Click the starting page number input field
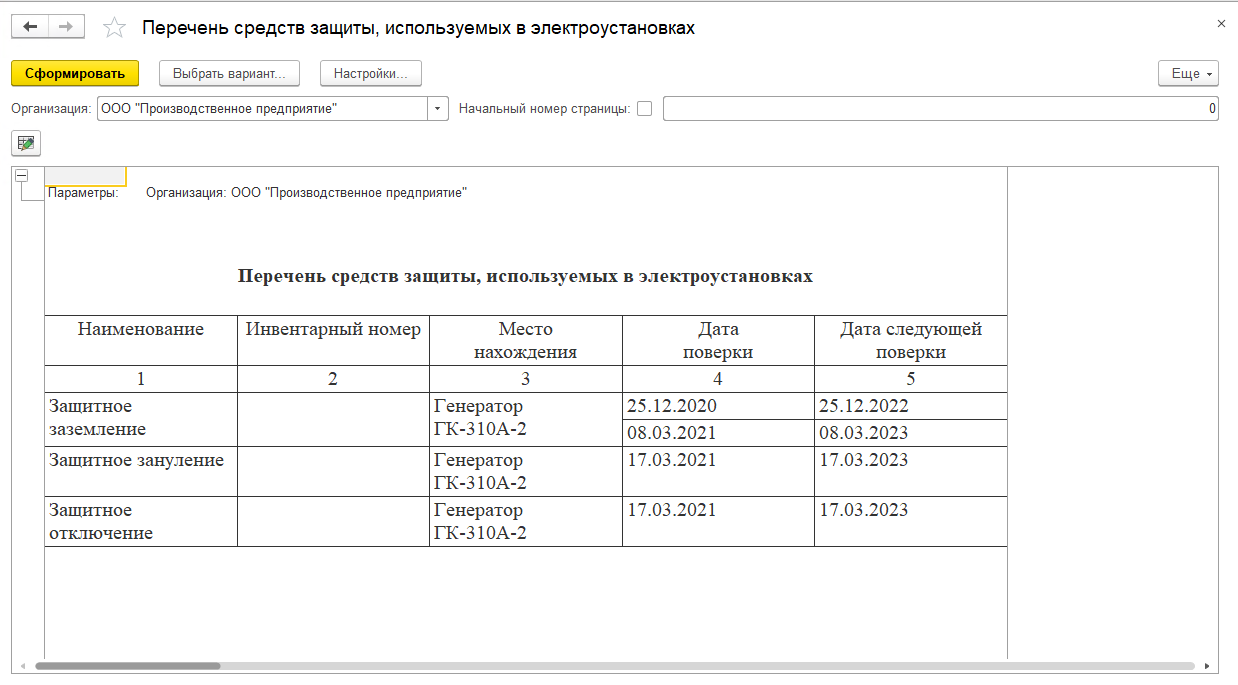This screenshot has height=685, width=1238. (940, 109)
